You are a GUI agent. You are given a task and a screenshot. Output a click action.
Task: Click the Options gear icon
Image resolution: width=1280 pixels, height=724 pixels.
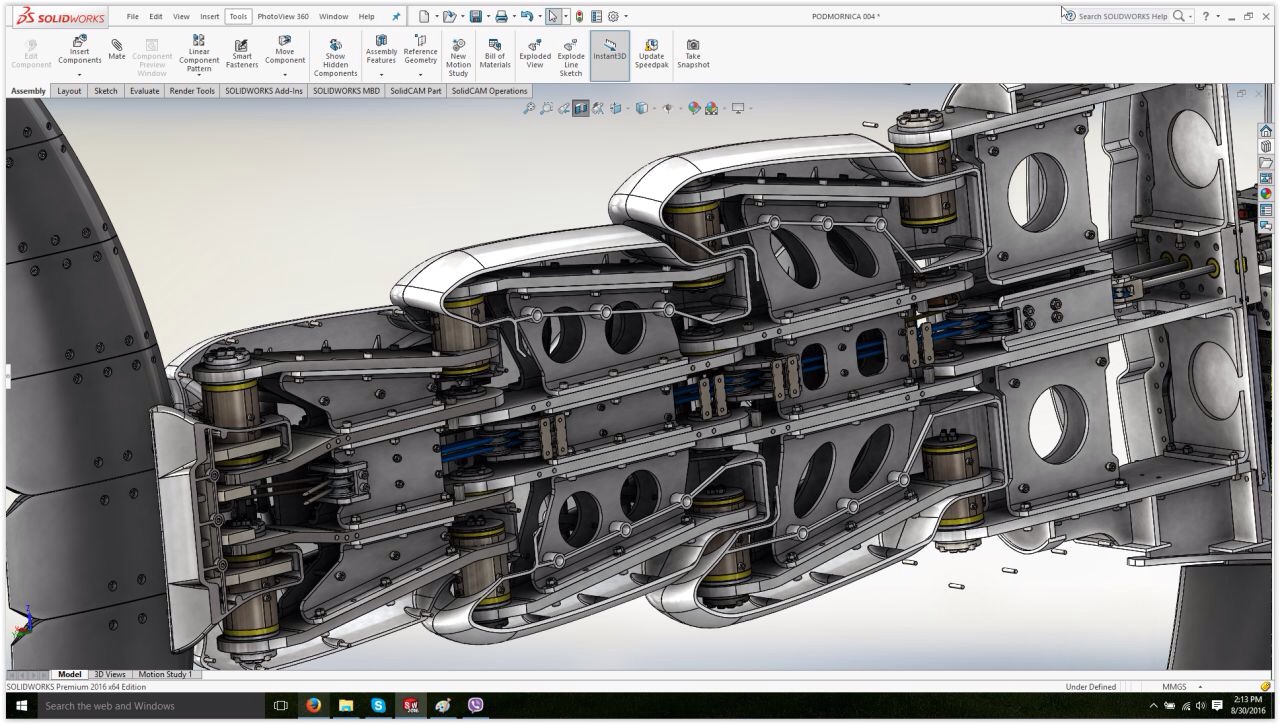613,16
